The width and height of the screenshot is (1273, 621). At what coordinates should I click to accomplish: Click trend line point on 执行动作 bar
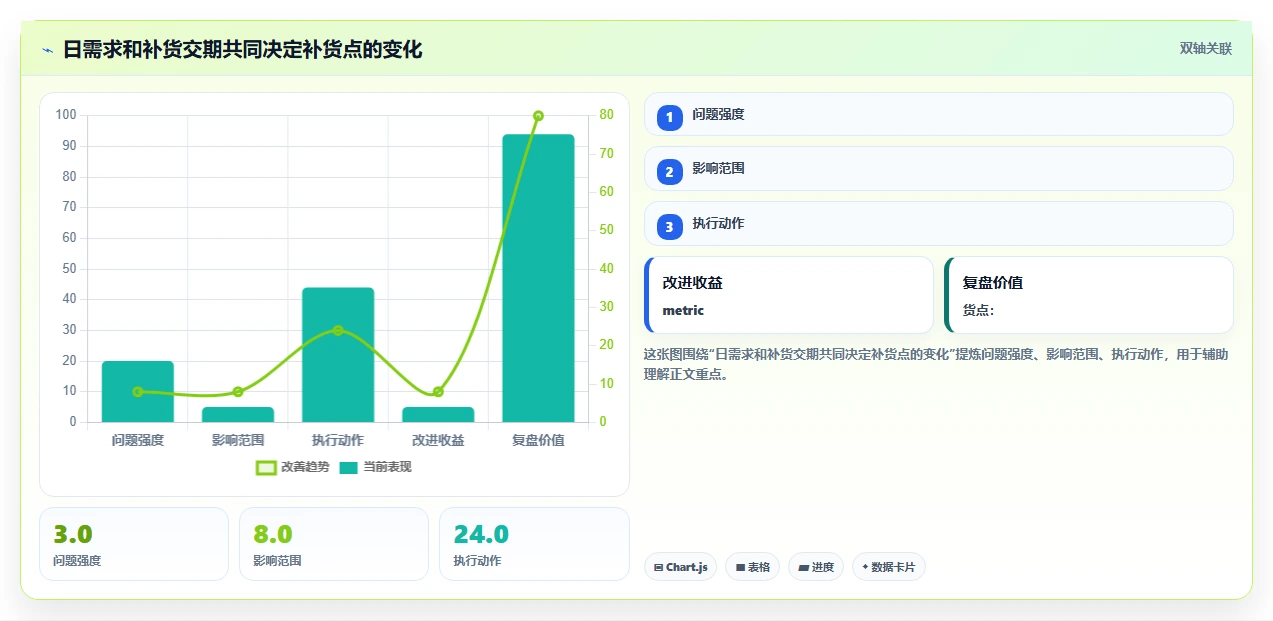click(338, 330)
